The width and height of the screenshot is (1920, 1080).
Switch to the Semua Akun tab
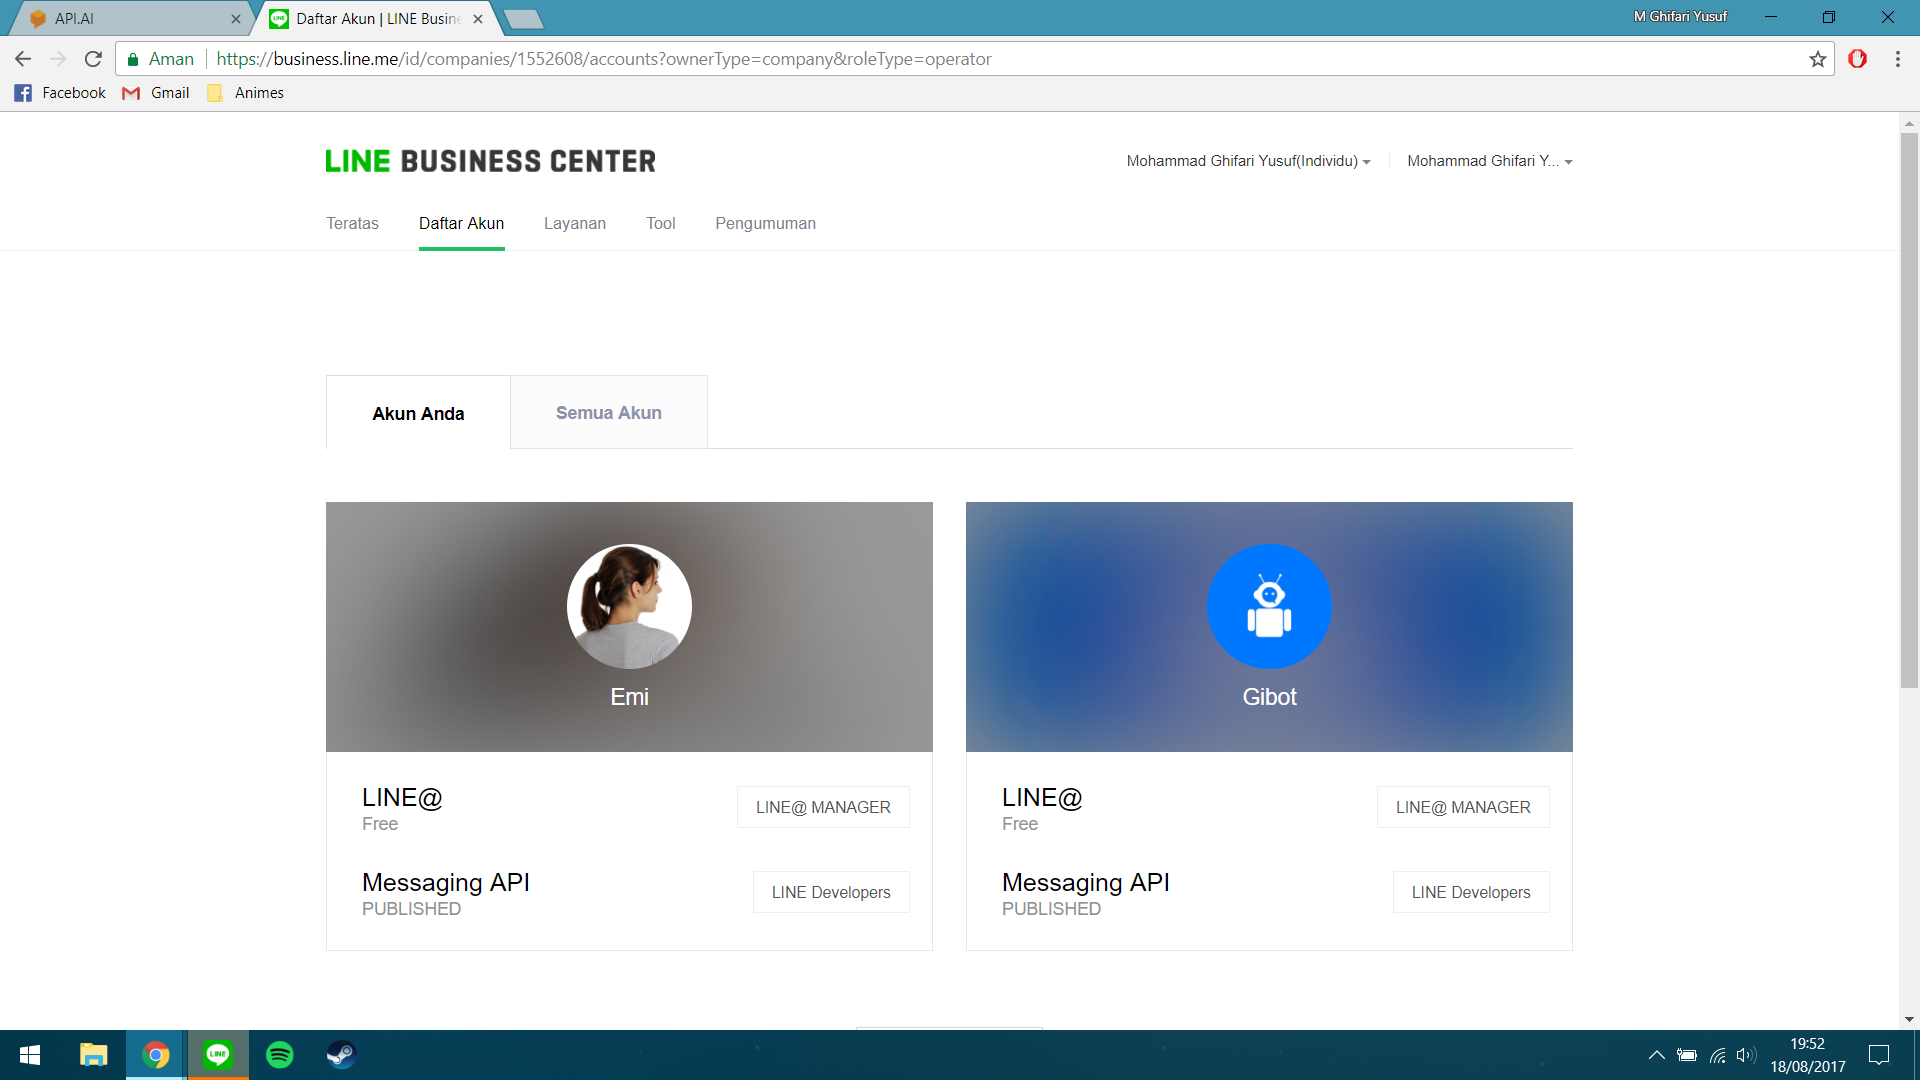608,413
